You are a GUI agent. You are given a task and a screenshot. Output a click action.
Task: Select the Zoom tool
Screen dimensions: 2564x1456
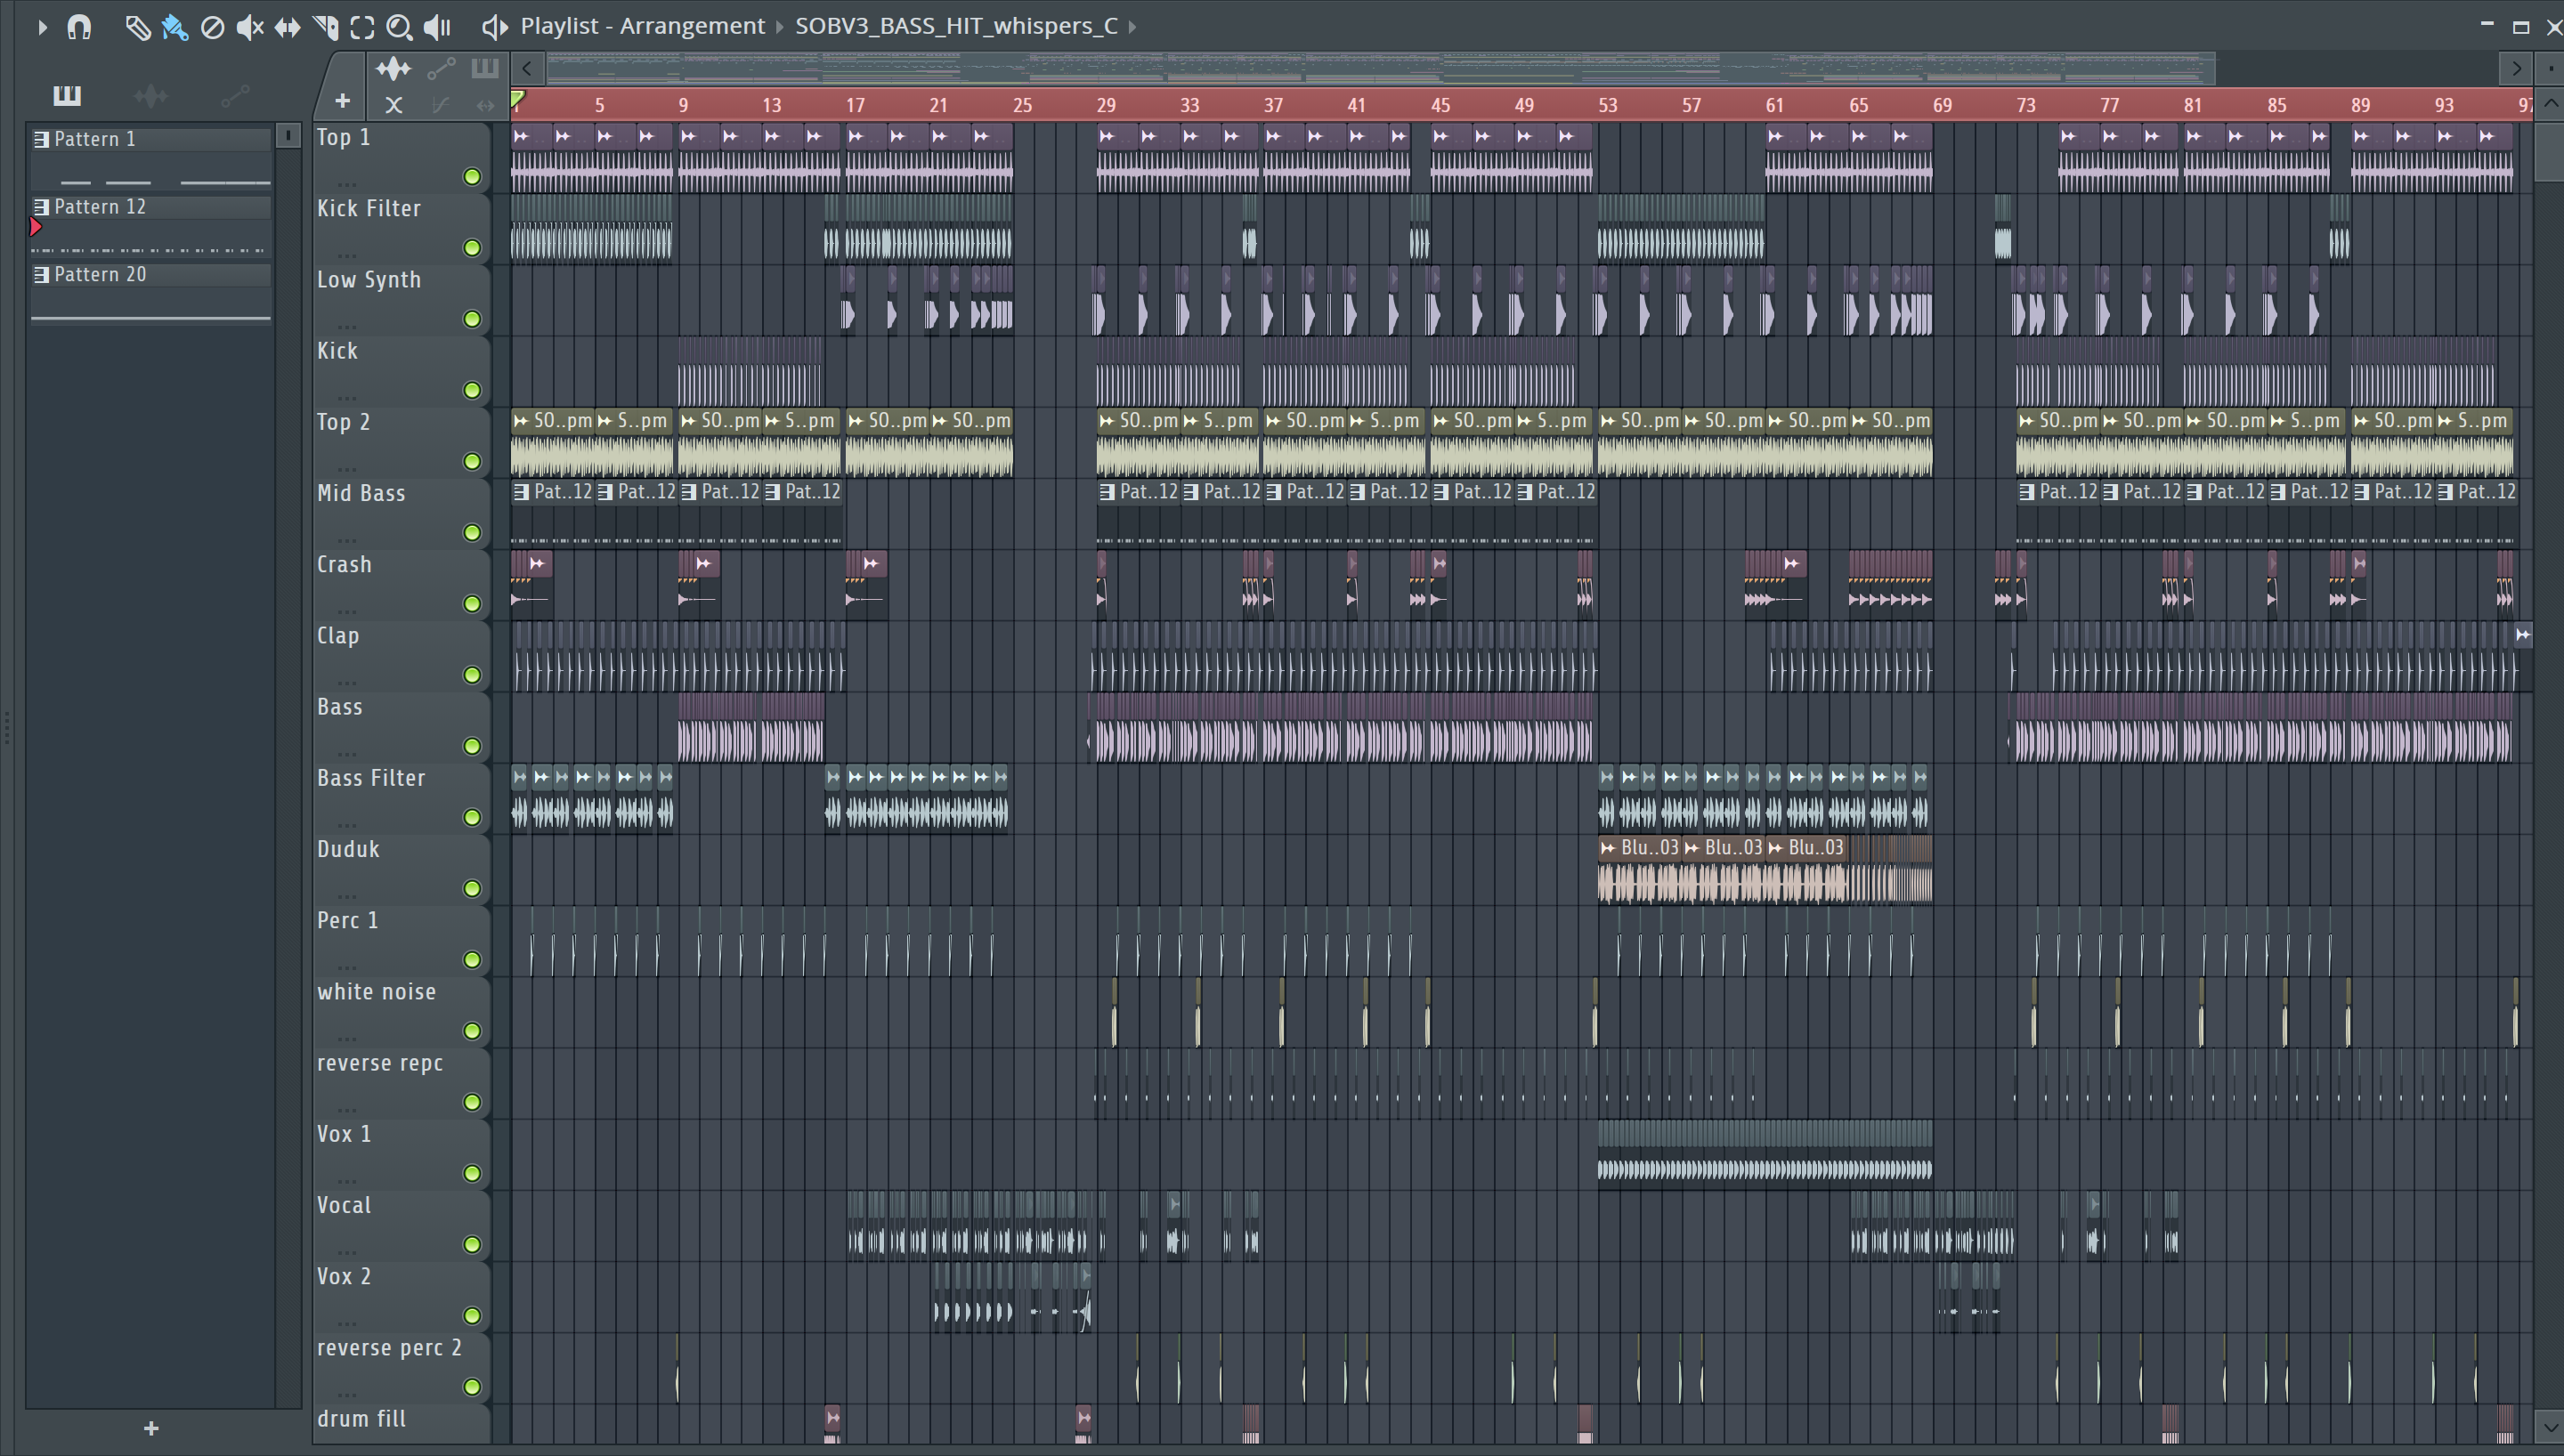399,27
